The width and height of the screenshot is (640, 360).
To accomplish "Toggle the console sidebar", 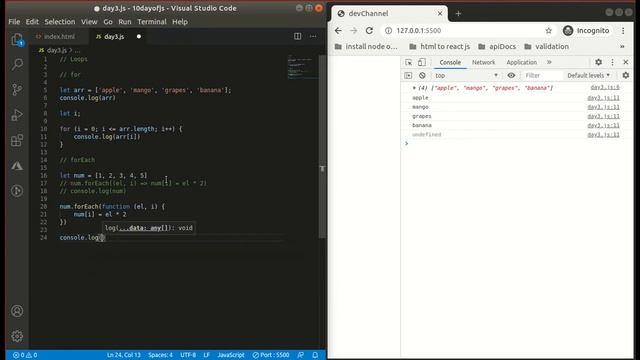I will (x=408, y=76).
